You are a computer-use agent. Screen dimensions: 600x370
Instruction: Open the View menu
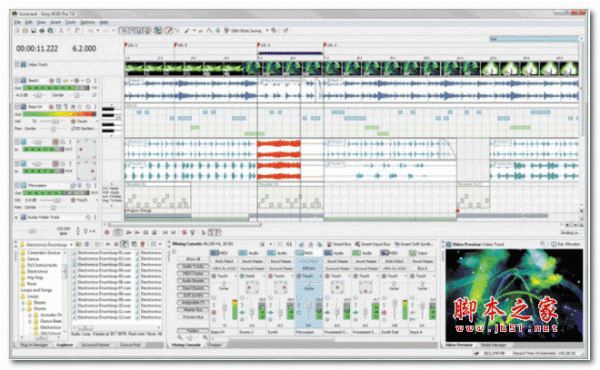pos(41,22)
